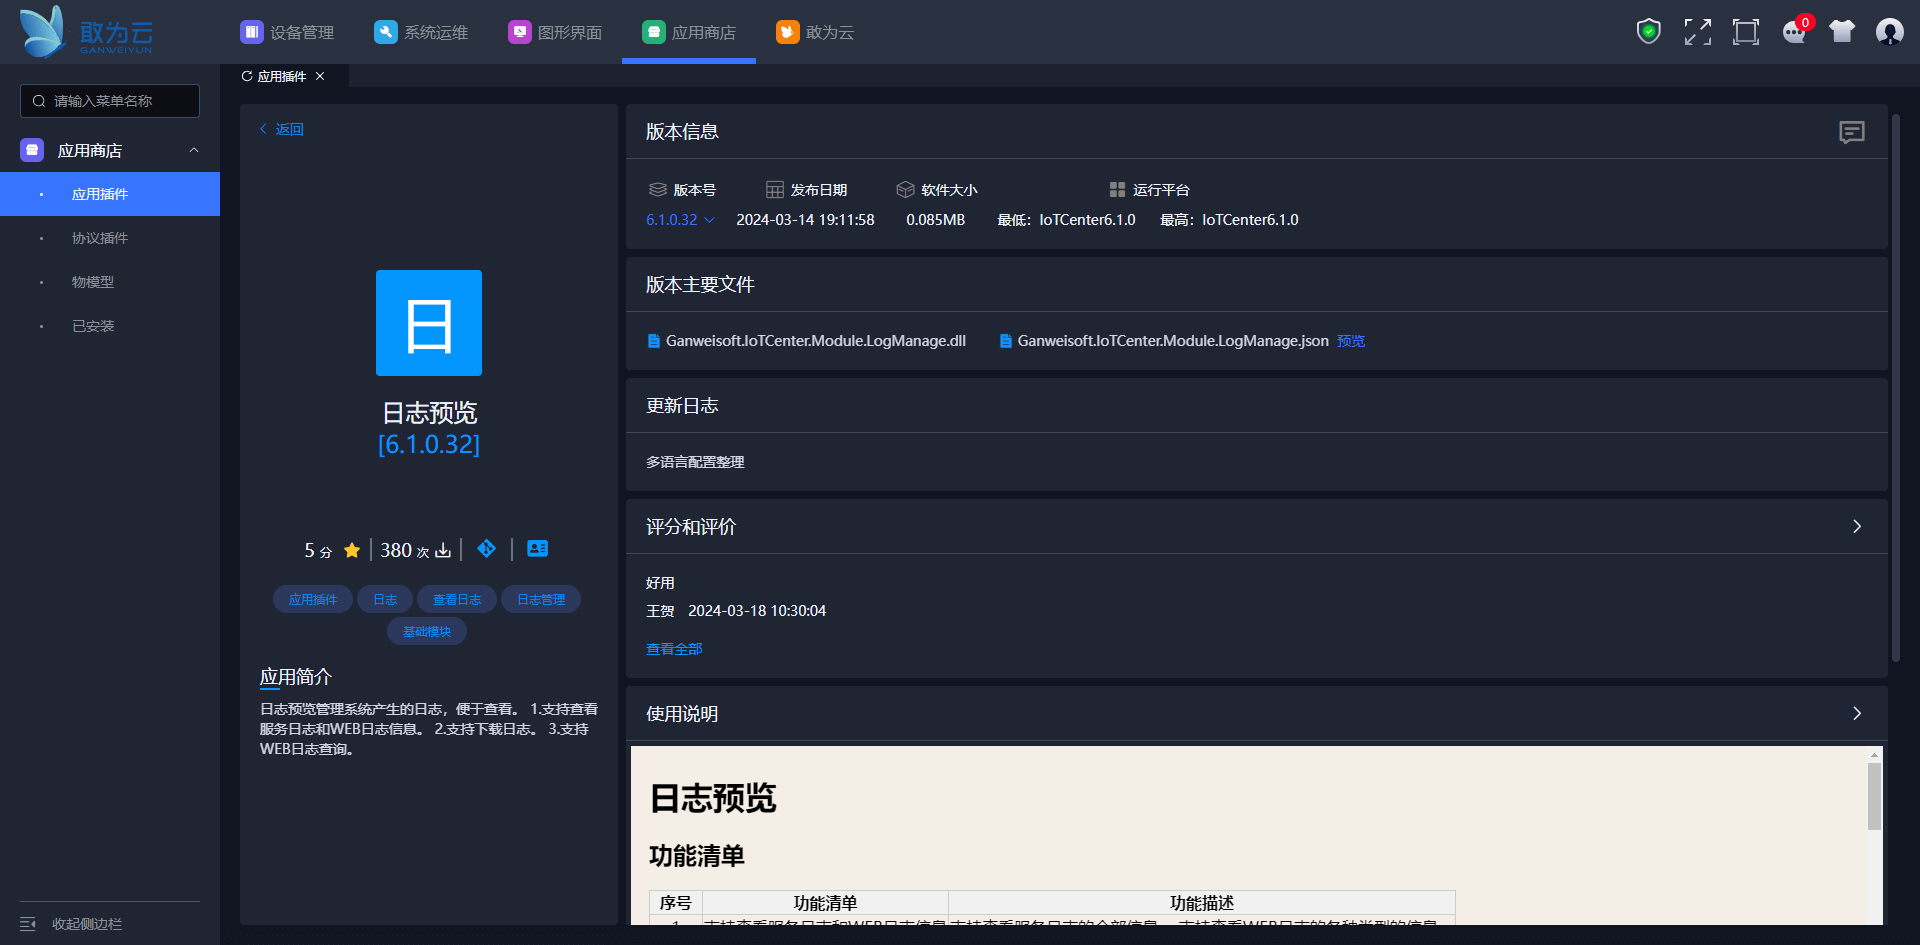Click the comment icon in 版本信息 header
This screenshot has width=1920, height=945.
point(1851,132)
